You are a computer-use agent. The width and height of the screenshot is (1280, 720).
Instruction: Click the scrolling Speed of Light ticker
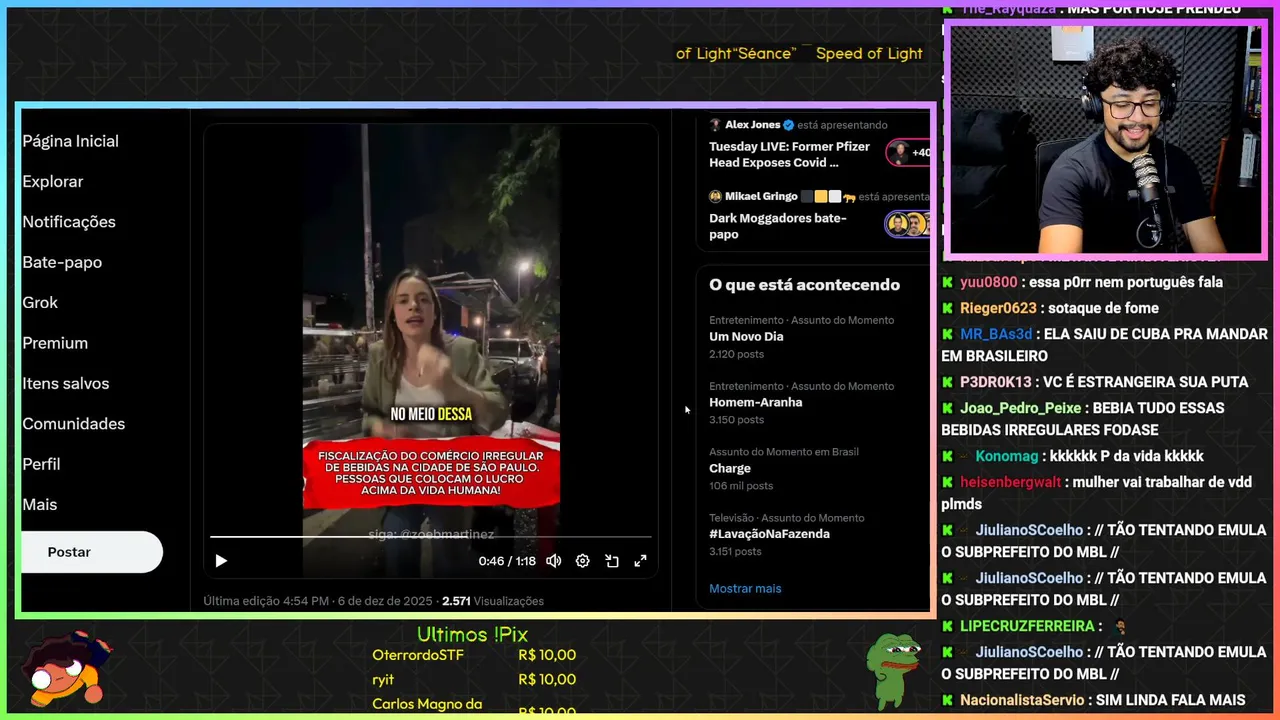click(800, 53)
